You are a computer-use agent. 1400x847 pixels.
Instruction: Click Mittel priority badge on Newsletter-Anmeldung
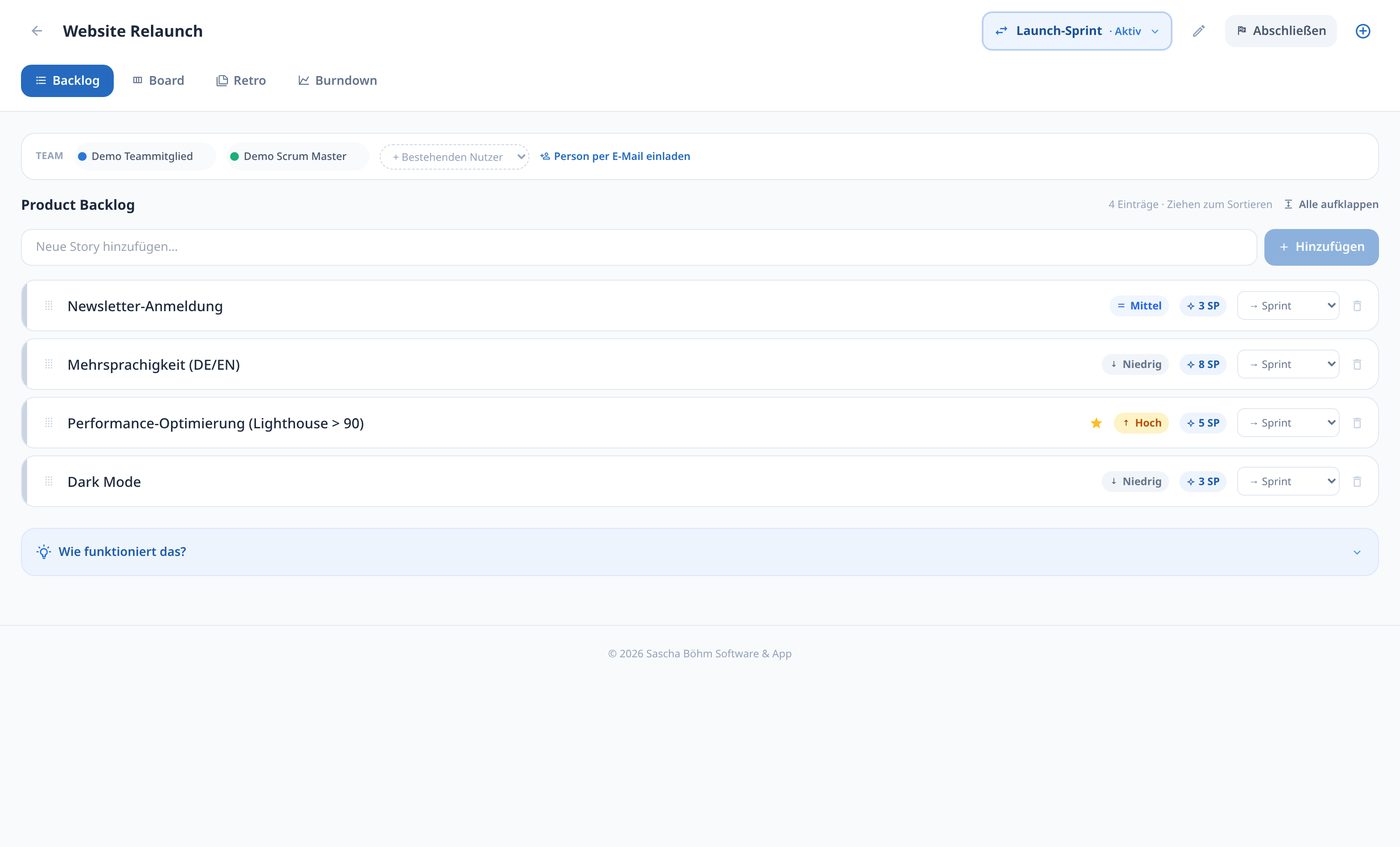click(1139, 306)
